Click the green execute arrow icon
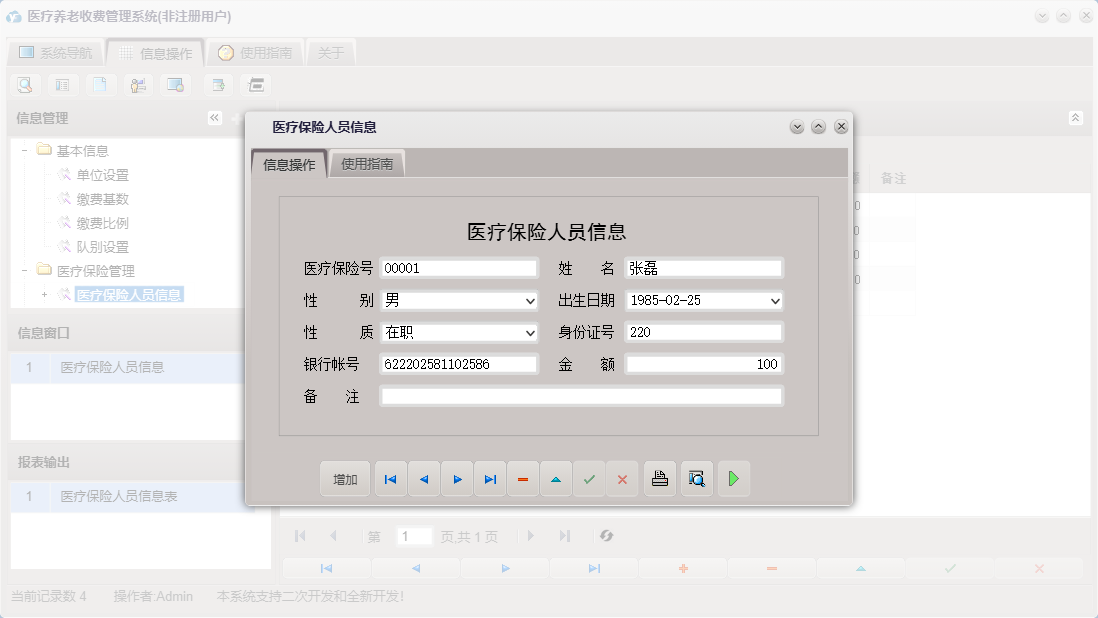Screen dimensions: 1098x618 point(733,478)
